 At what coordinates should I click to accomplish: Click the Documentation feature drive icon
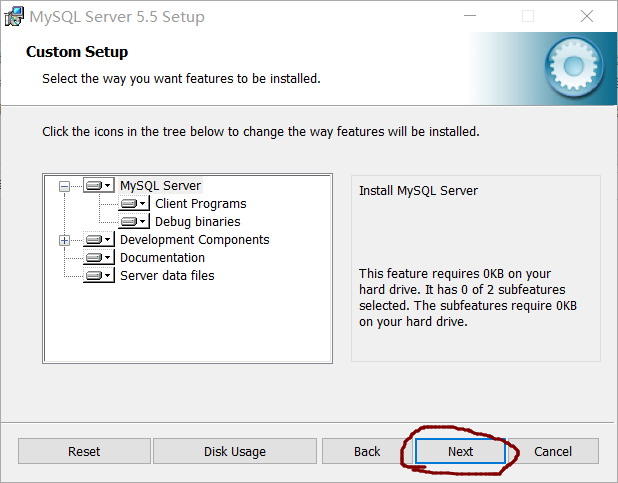coord(98,258)
